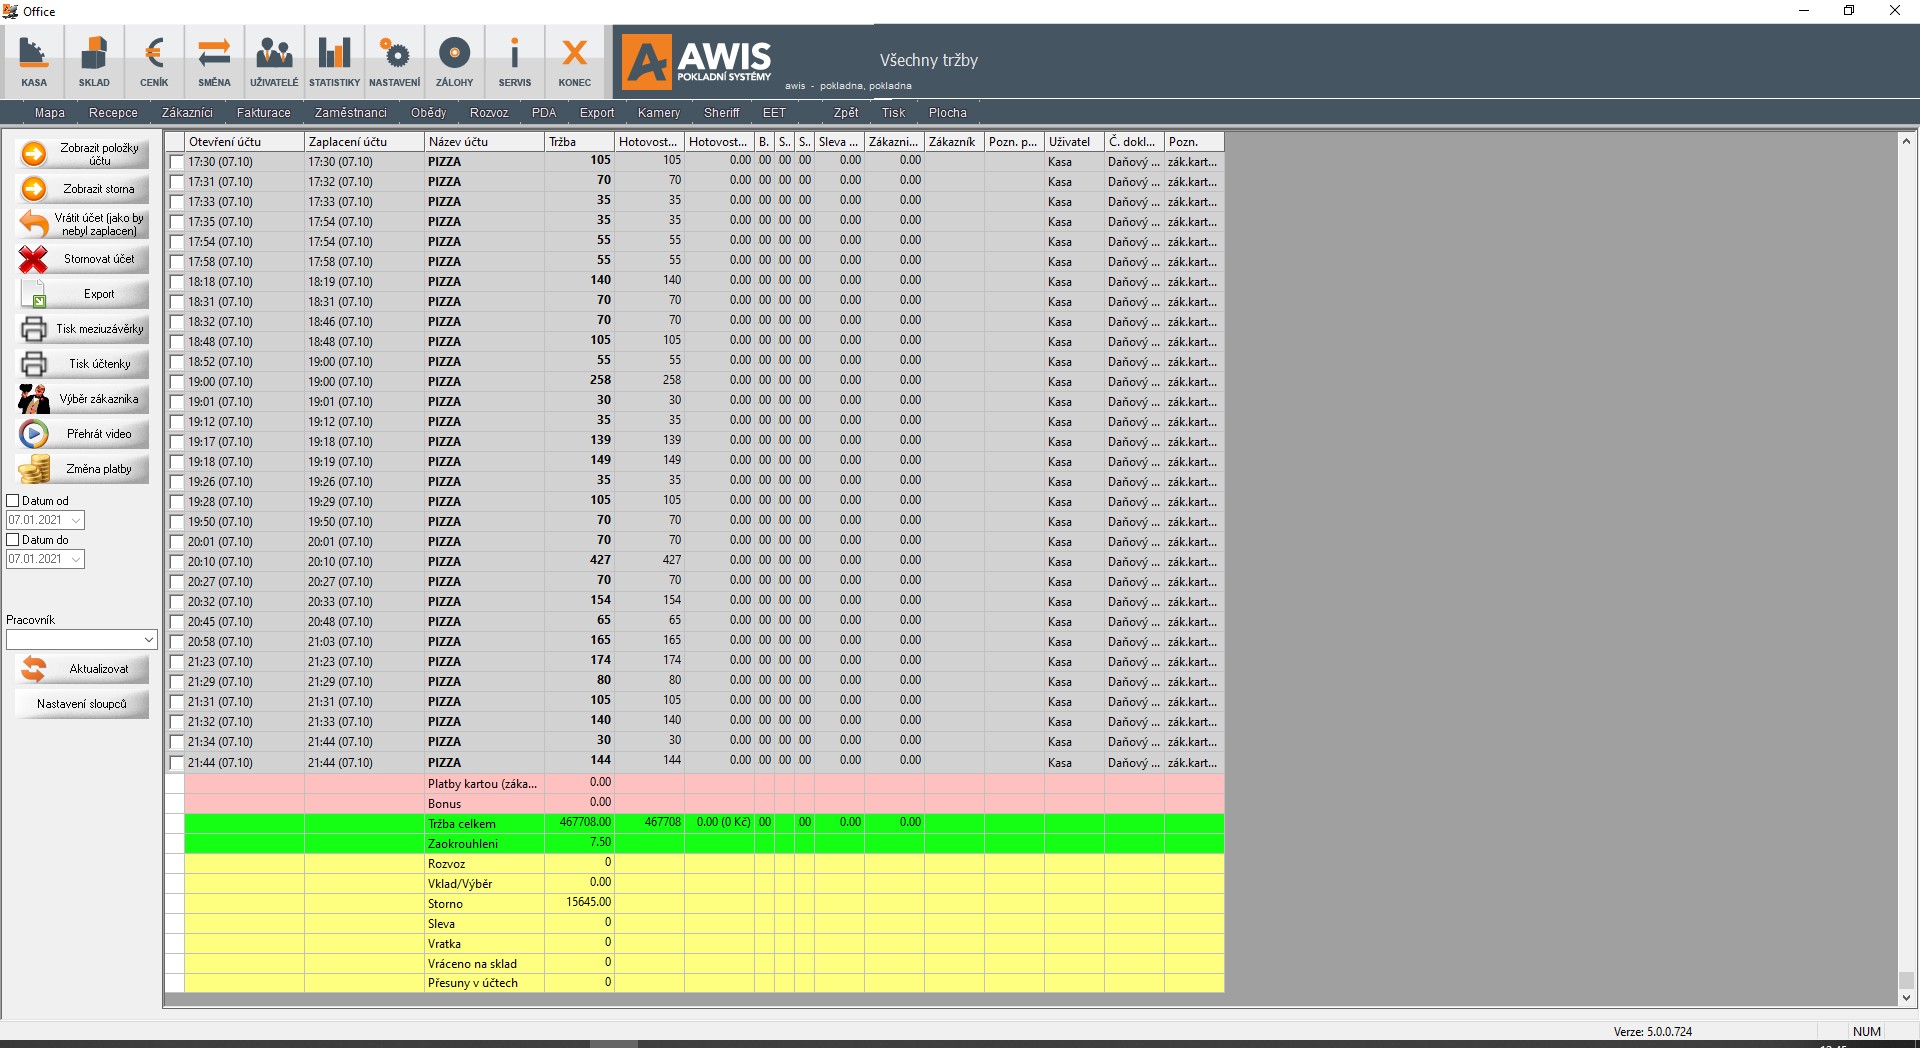1920x1048 pixels.
Task: Enable the Datum do checkbox
Action: tap(13, 540)
